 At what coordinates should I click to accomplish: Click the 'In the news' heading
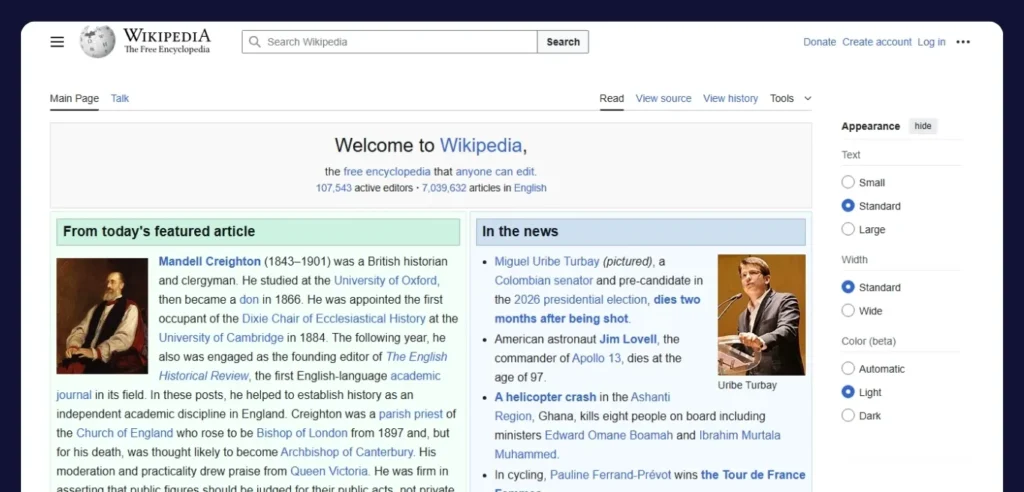(x=520, y=231)
